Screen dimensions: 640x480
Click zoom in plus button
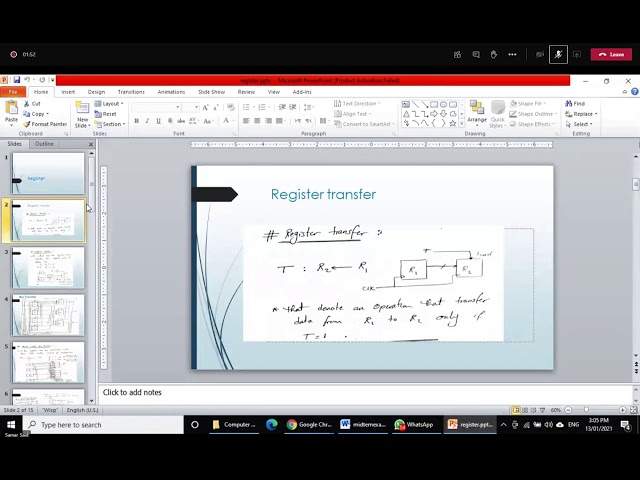pyautogui.click(x=622, y=410)
